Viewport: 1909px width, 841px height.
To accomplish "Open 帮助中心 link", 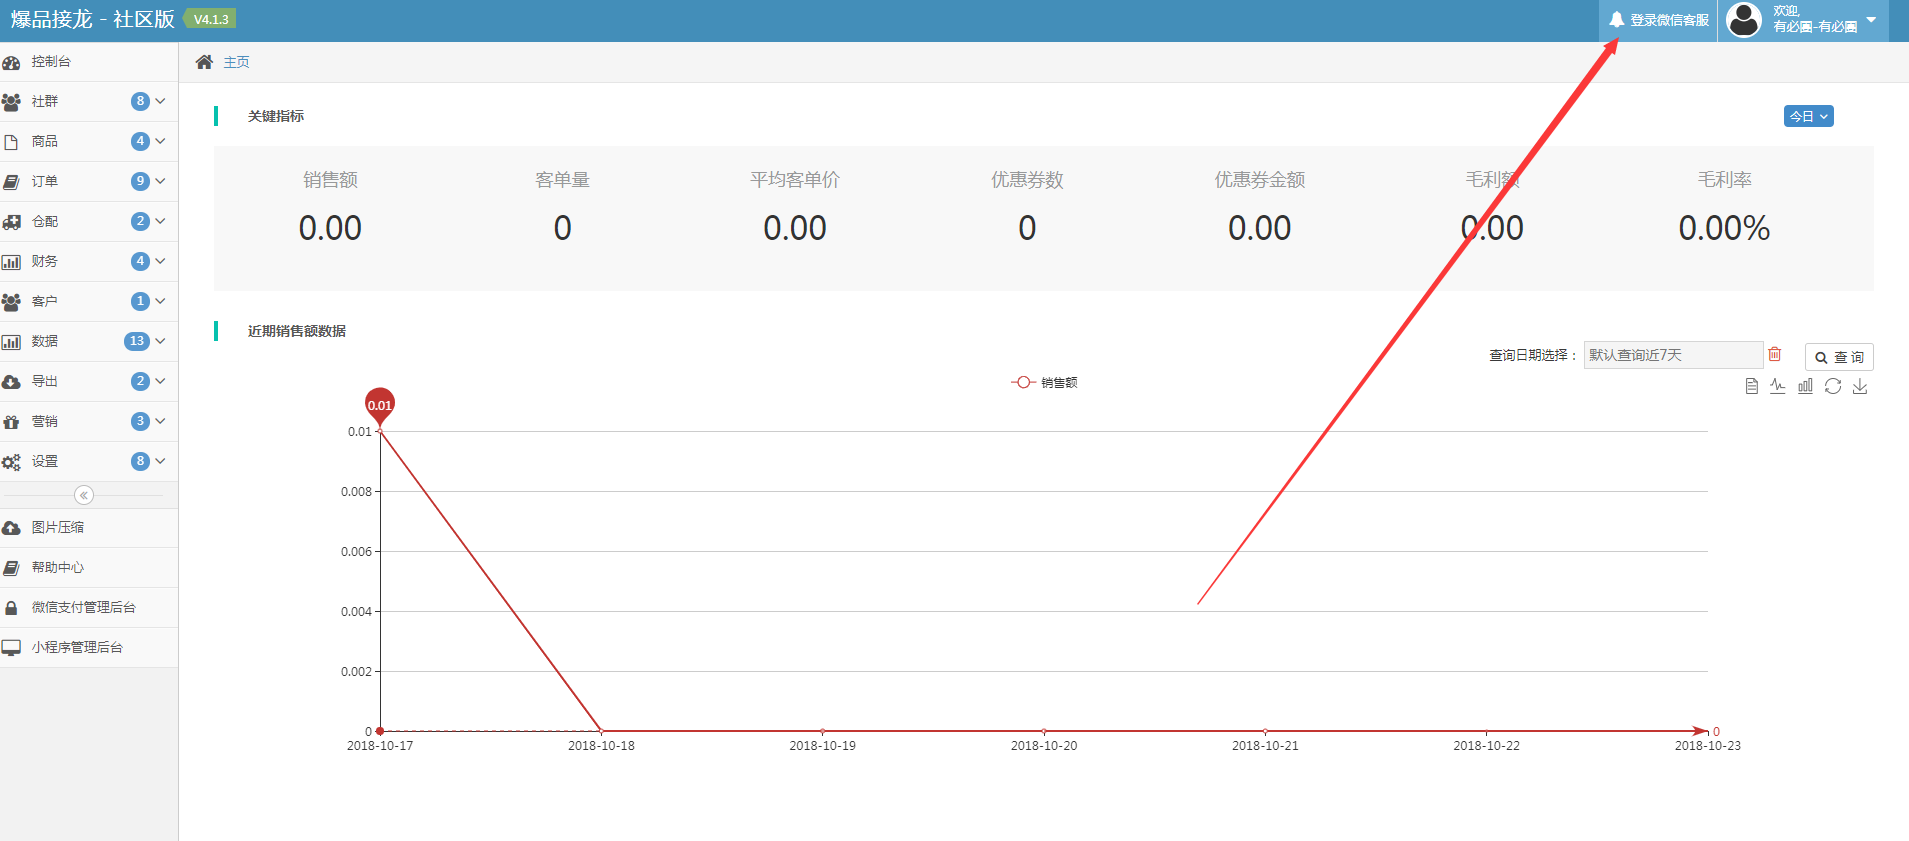I will 89,568.
